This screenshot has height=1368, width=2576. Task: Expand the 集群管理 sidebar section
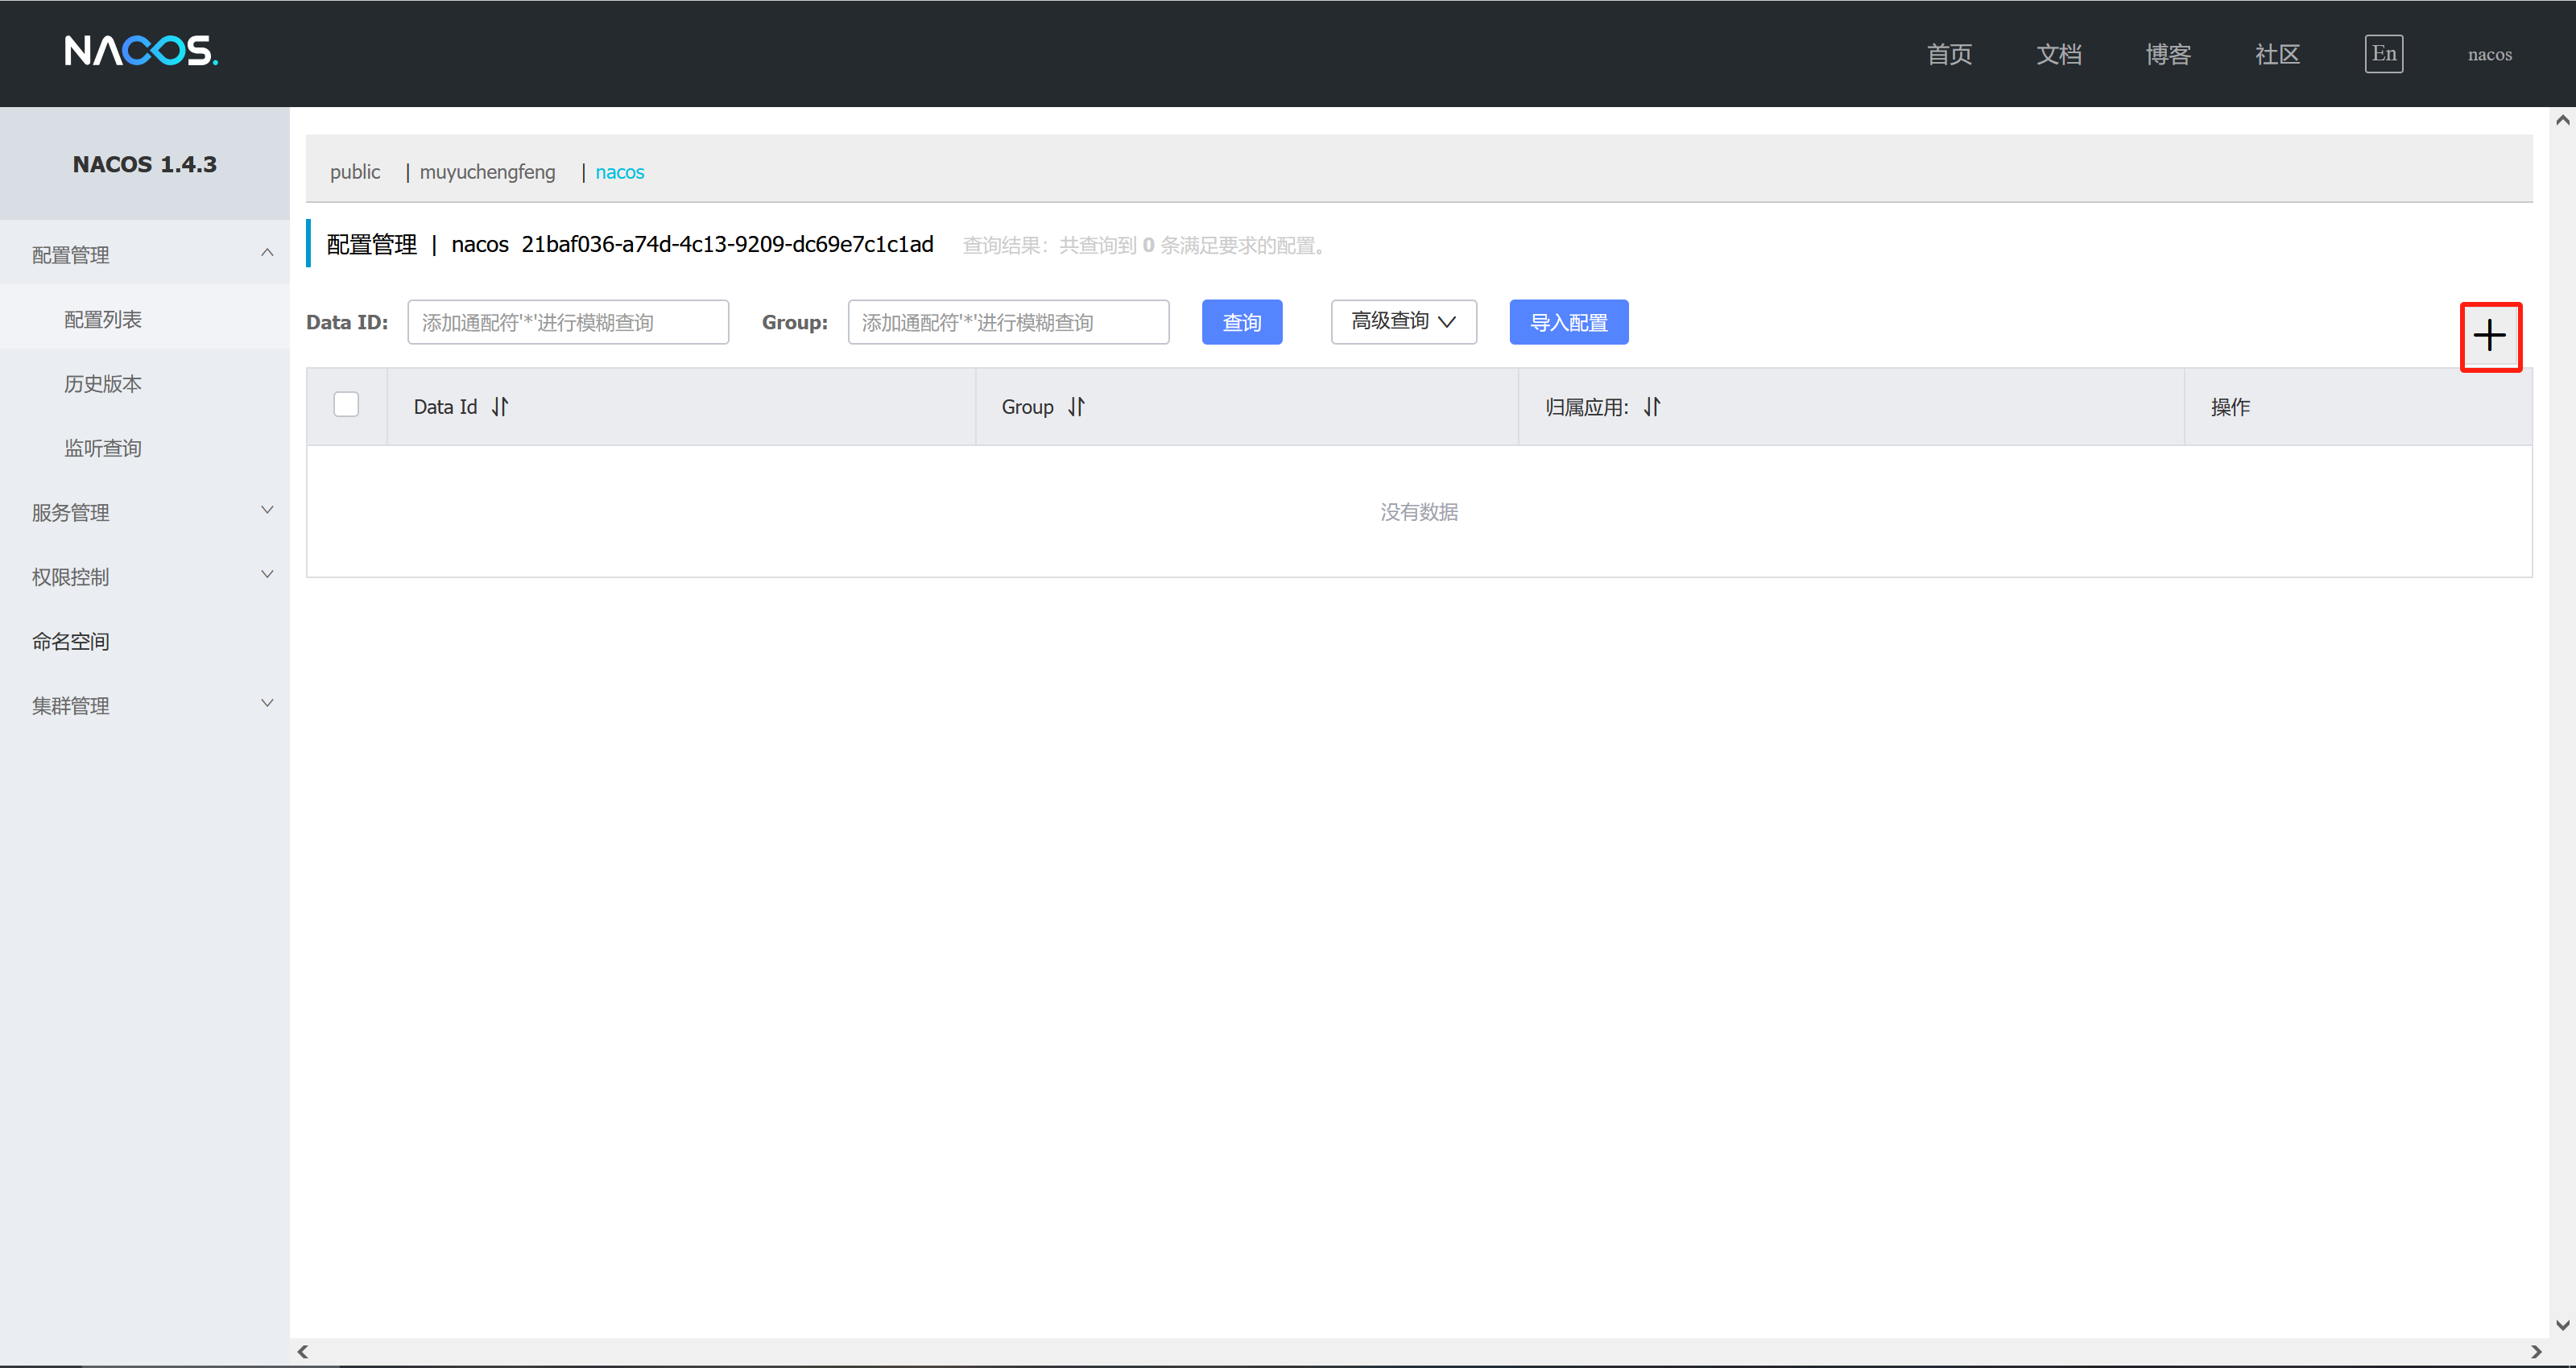(145, 705)
